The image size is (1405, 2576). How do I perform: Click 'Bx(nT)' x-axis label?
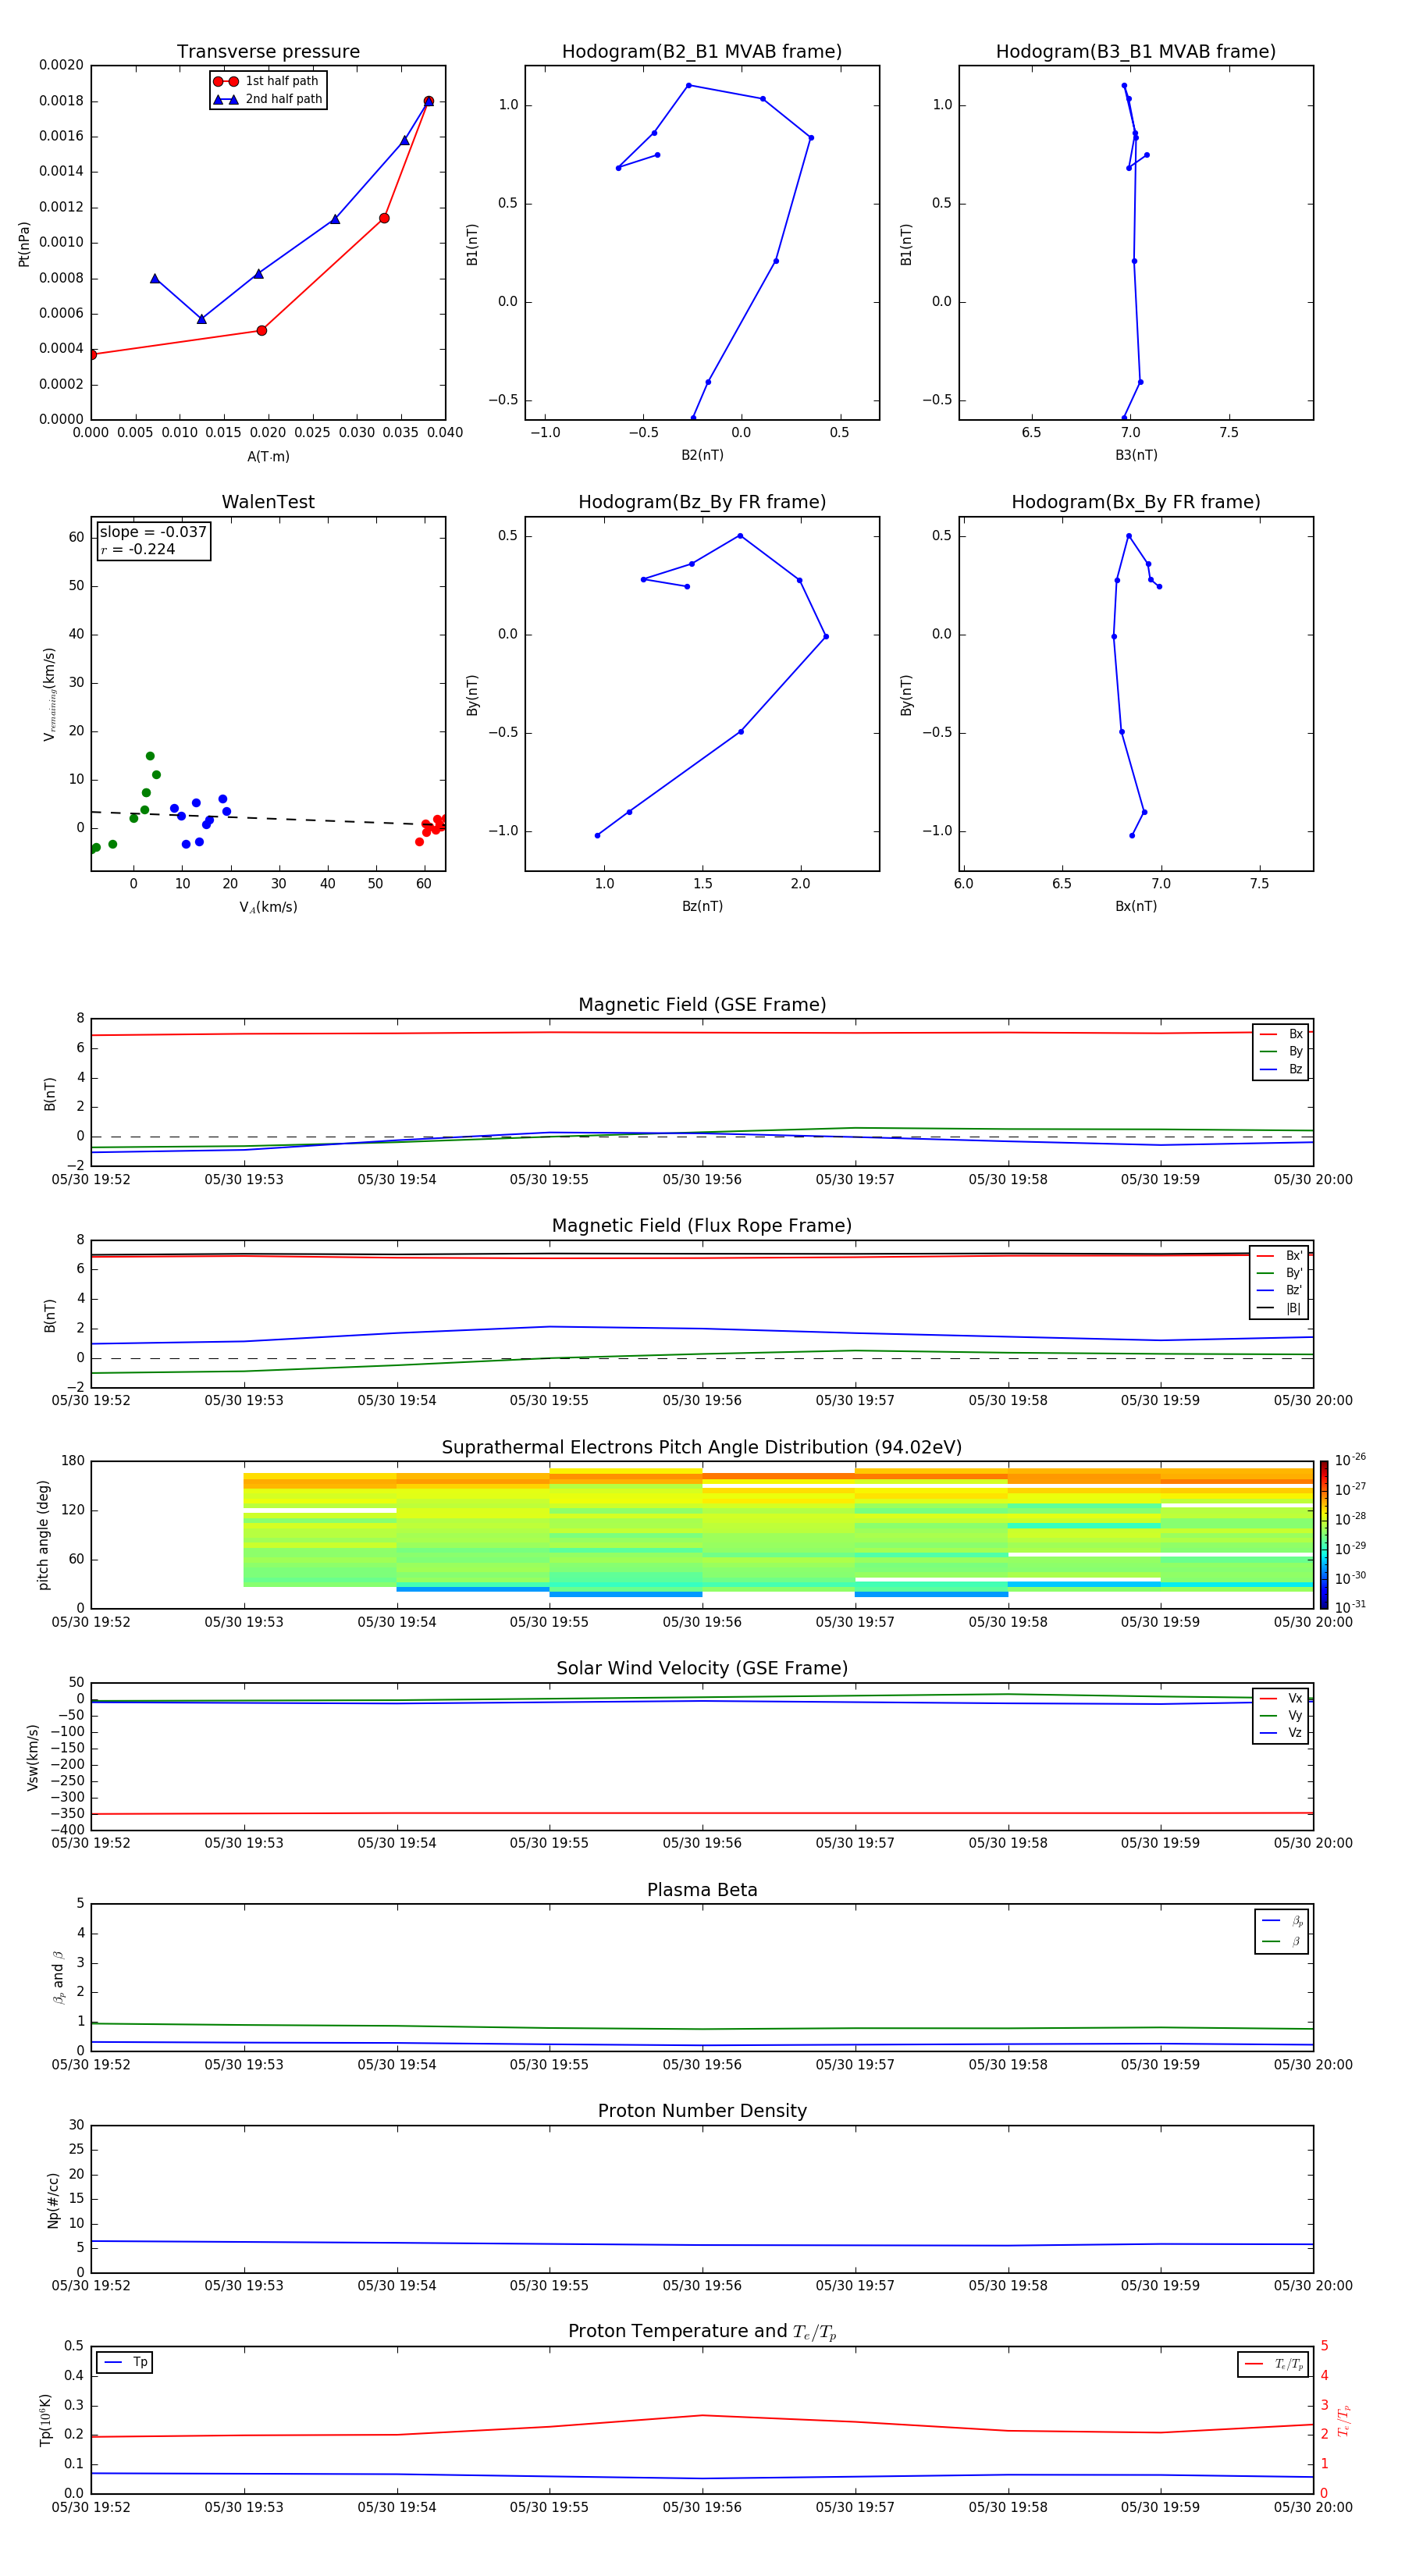tap(1136, 906)
